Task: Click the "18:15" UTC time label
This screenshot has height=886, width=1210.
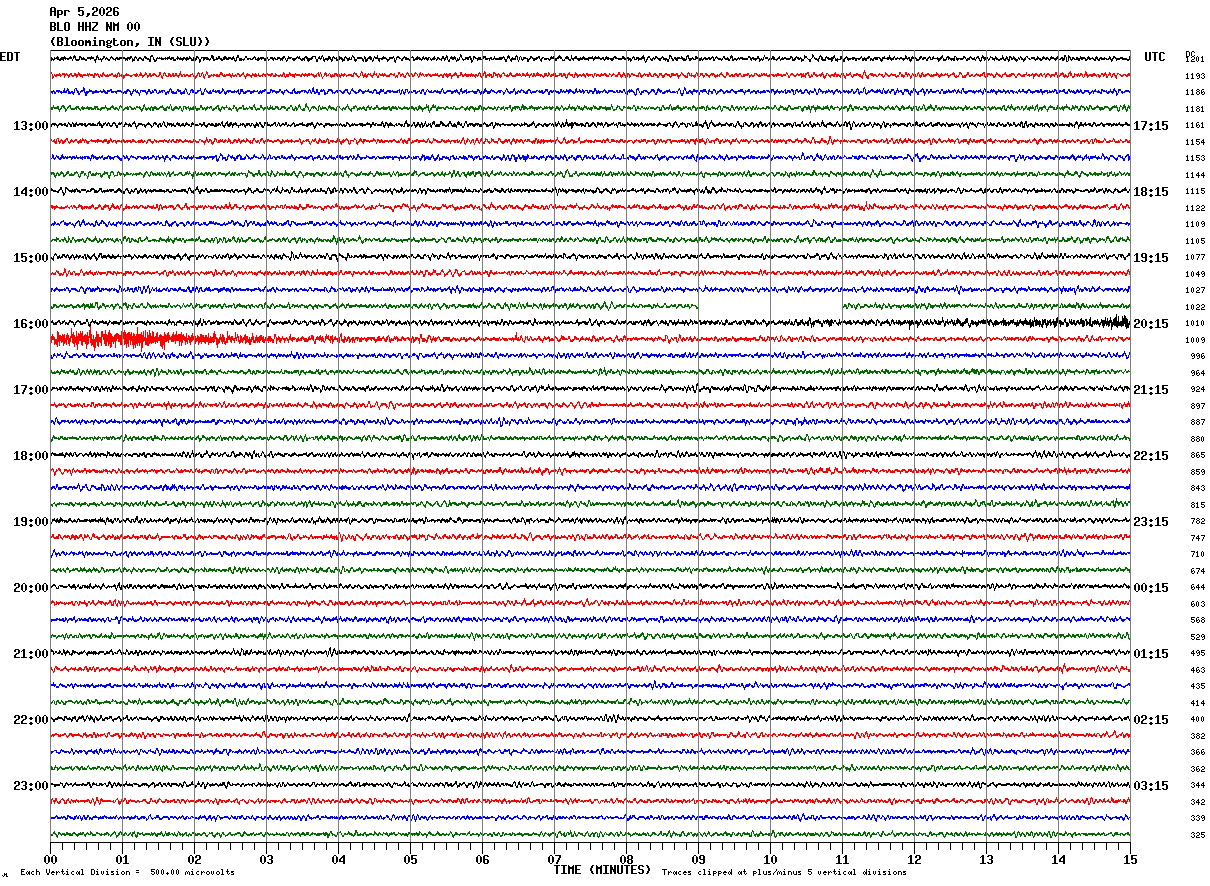Action: coord(1151,192)
